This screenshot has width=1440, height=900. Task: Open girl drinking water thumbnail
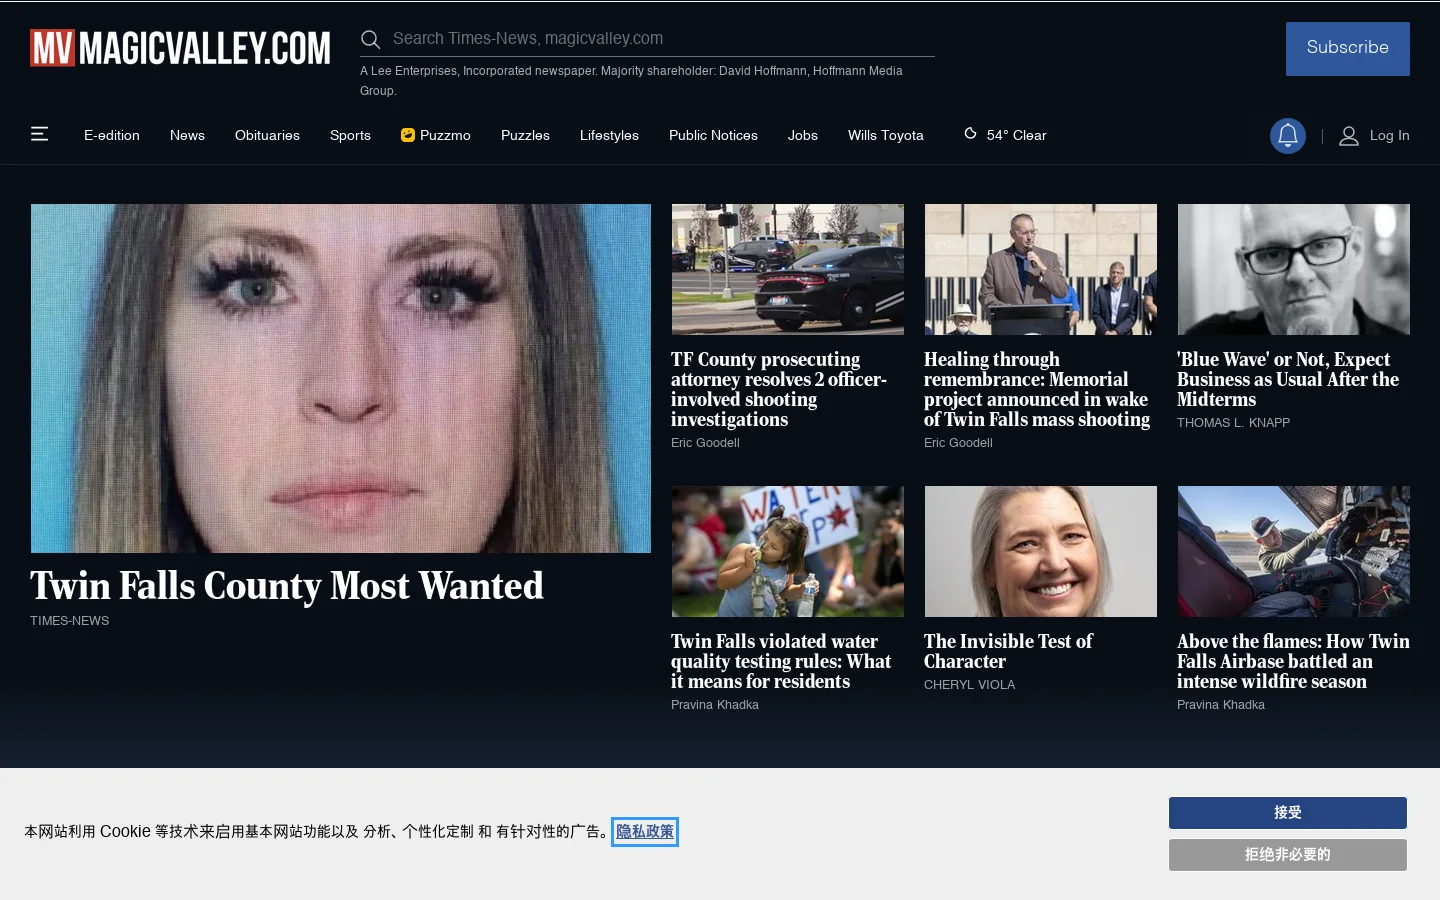788,551
